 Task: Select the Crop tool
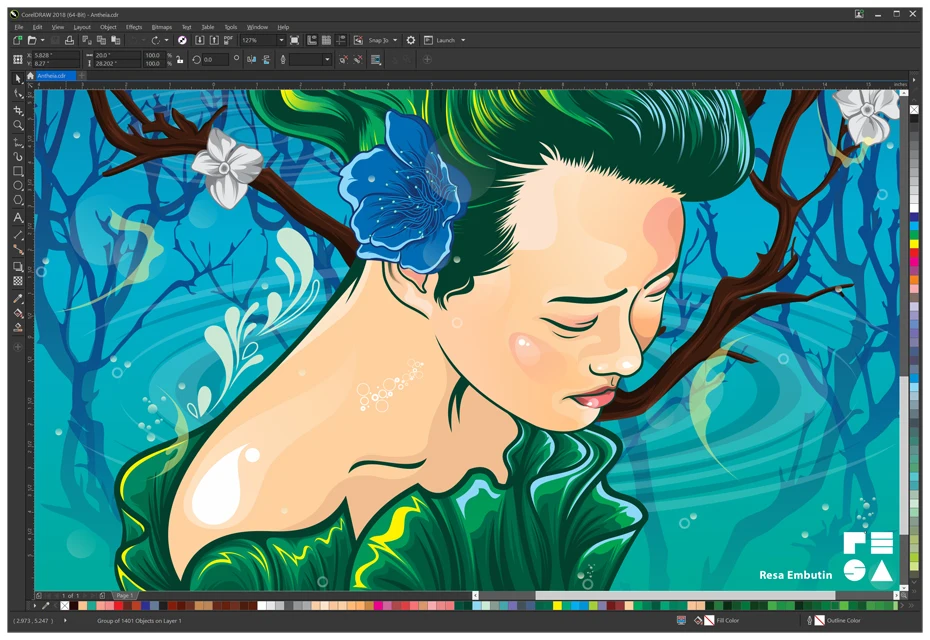(x=17, y=110)
